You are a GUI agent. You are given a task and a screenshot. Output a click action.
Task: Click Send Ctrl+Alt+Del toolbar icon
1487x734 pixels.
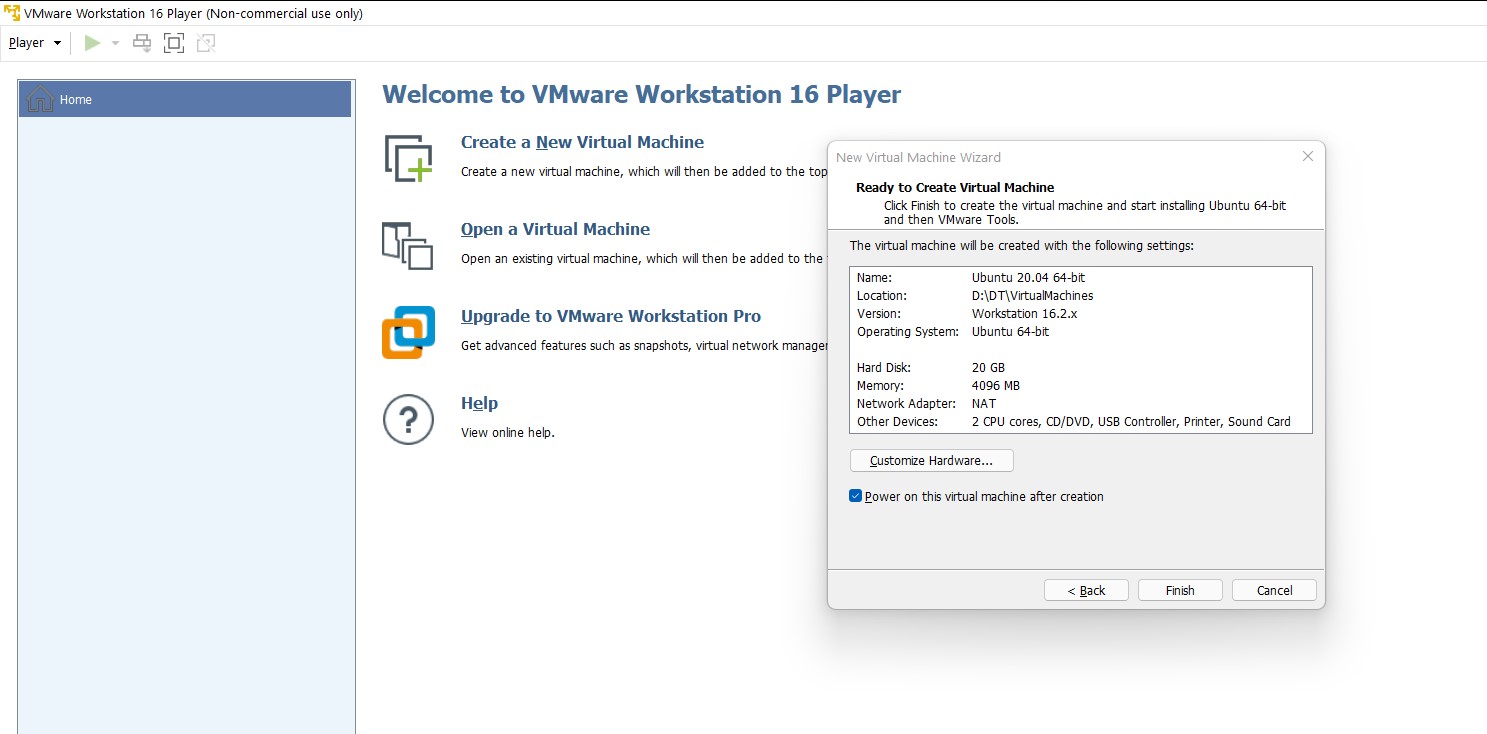pos(142,43)
